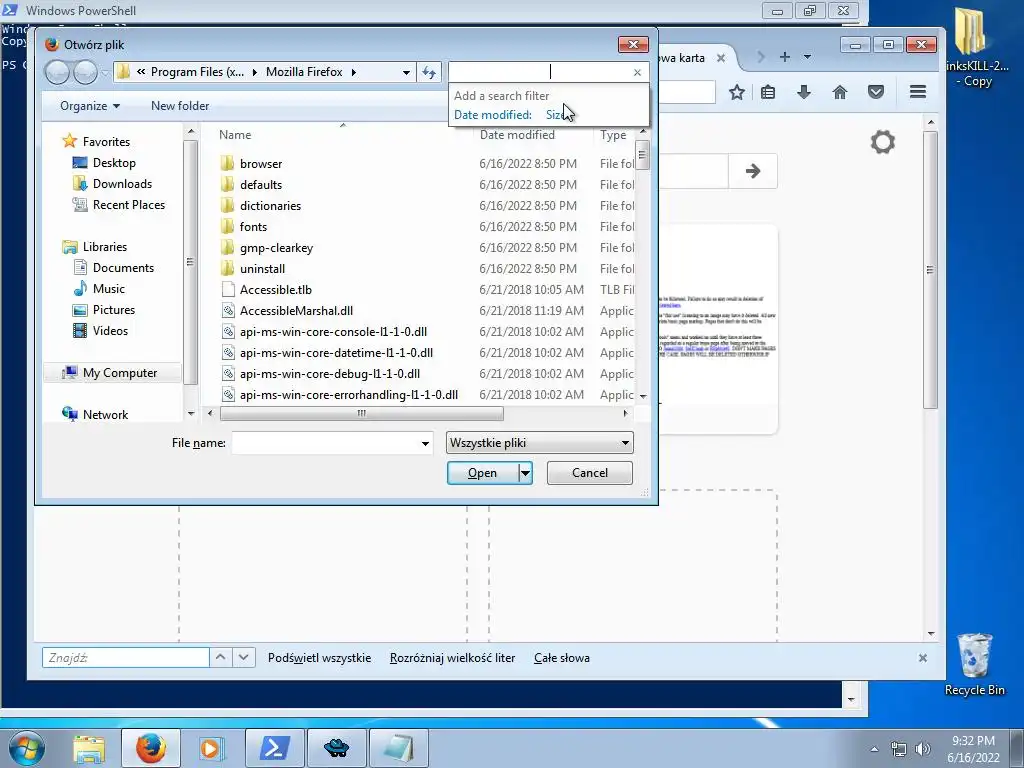This screenshot has height=768, width=1024.
Task: Find previous match arrow in find bar
Action: (221, 658)
